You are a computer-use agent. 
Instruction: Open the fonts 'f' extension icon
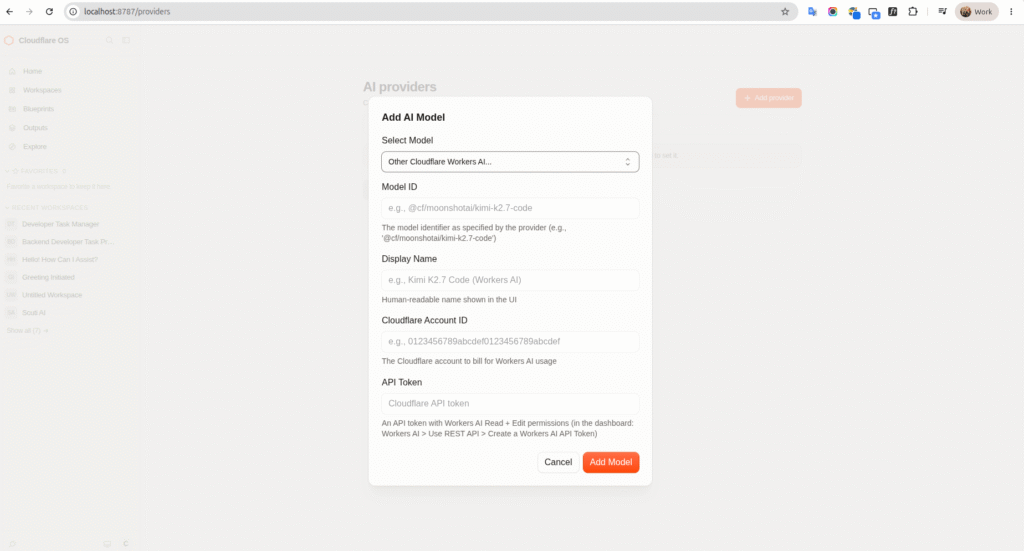click(893, 12)
